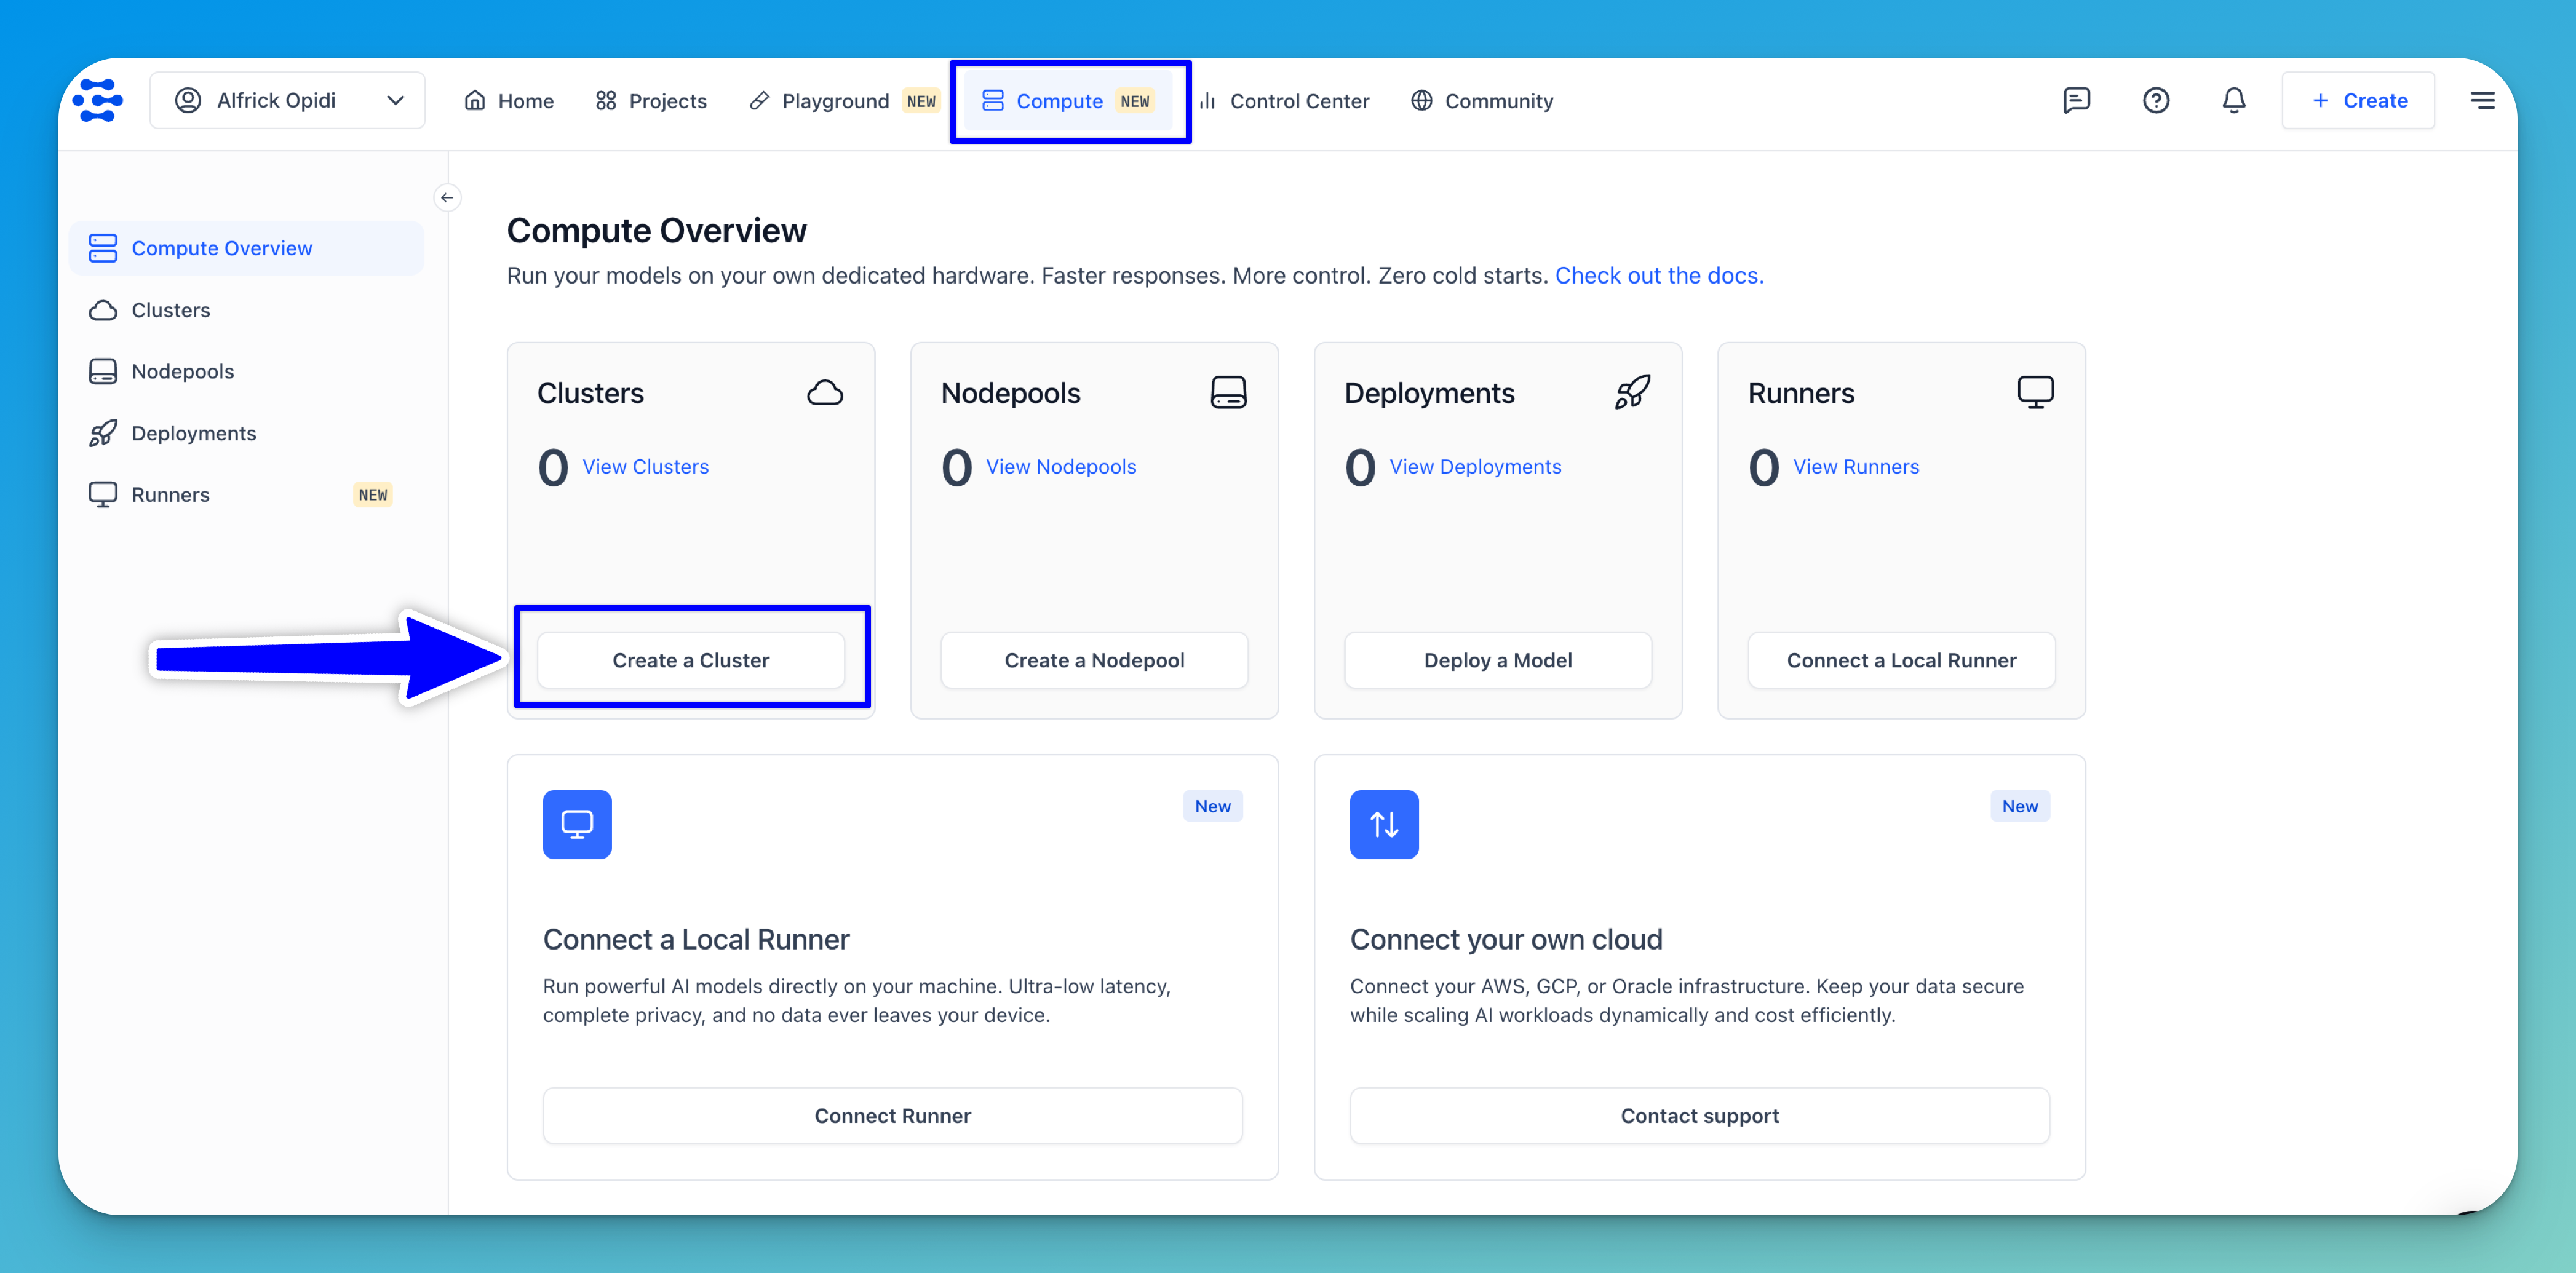Click the server icon beside Compute Overview
Screen dimensions: 2576x1273
103,248
